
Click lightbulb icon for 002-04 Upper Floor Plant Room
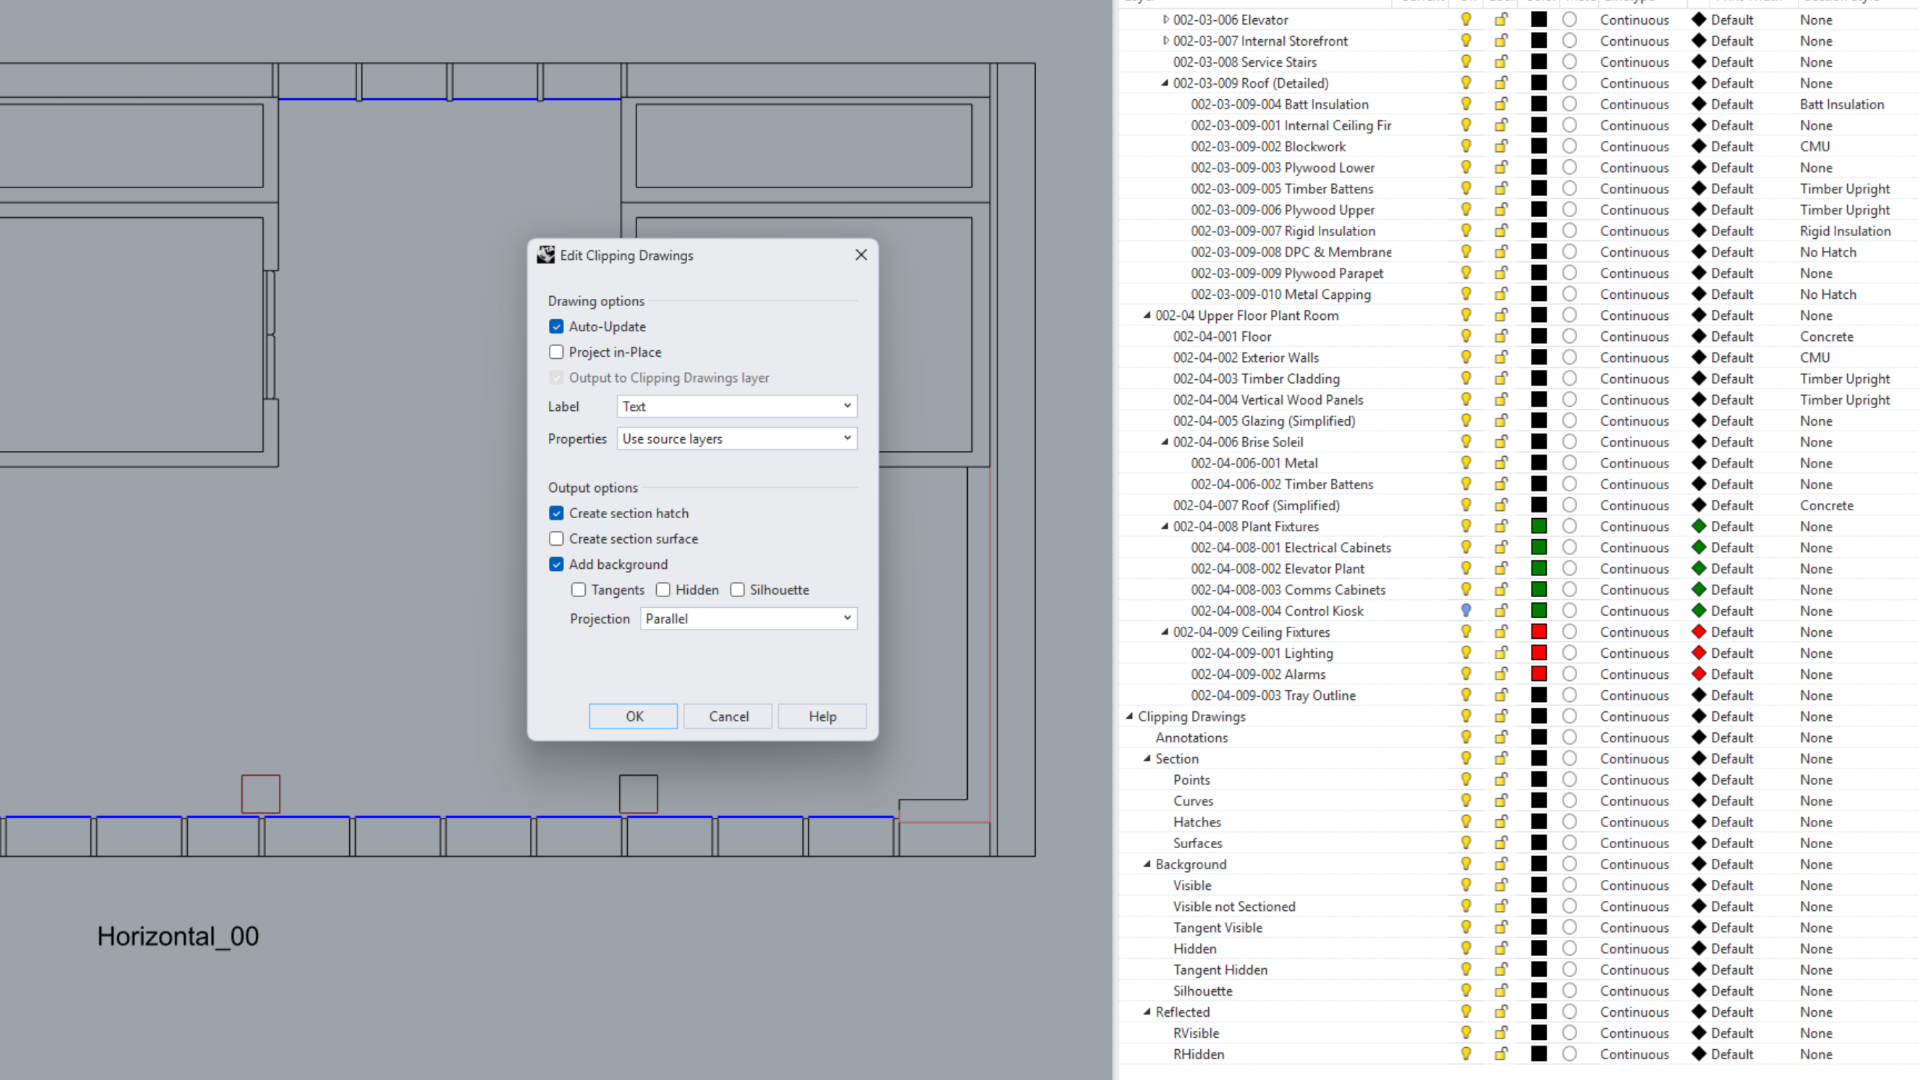pyautogui.click(x=1466, y=316)
